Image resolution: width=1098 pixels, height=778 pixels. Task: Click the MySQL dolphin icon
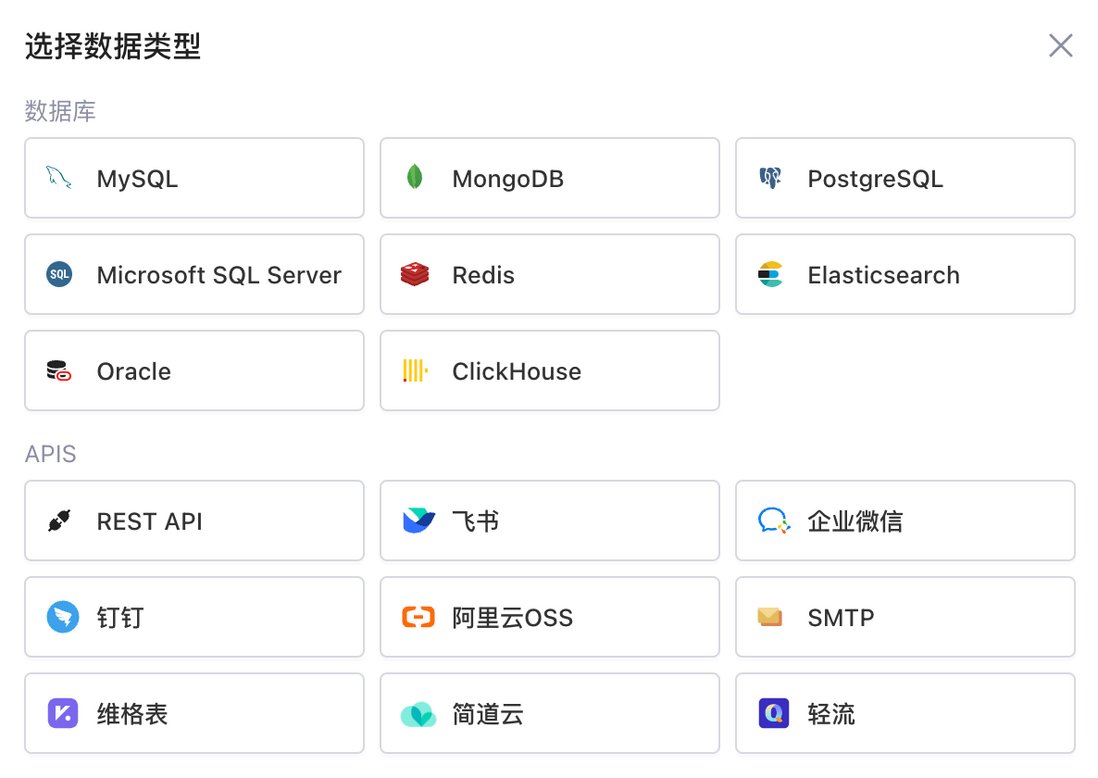60,177
